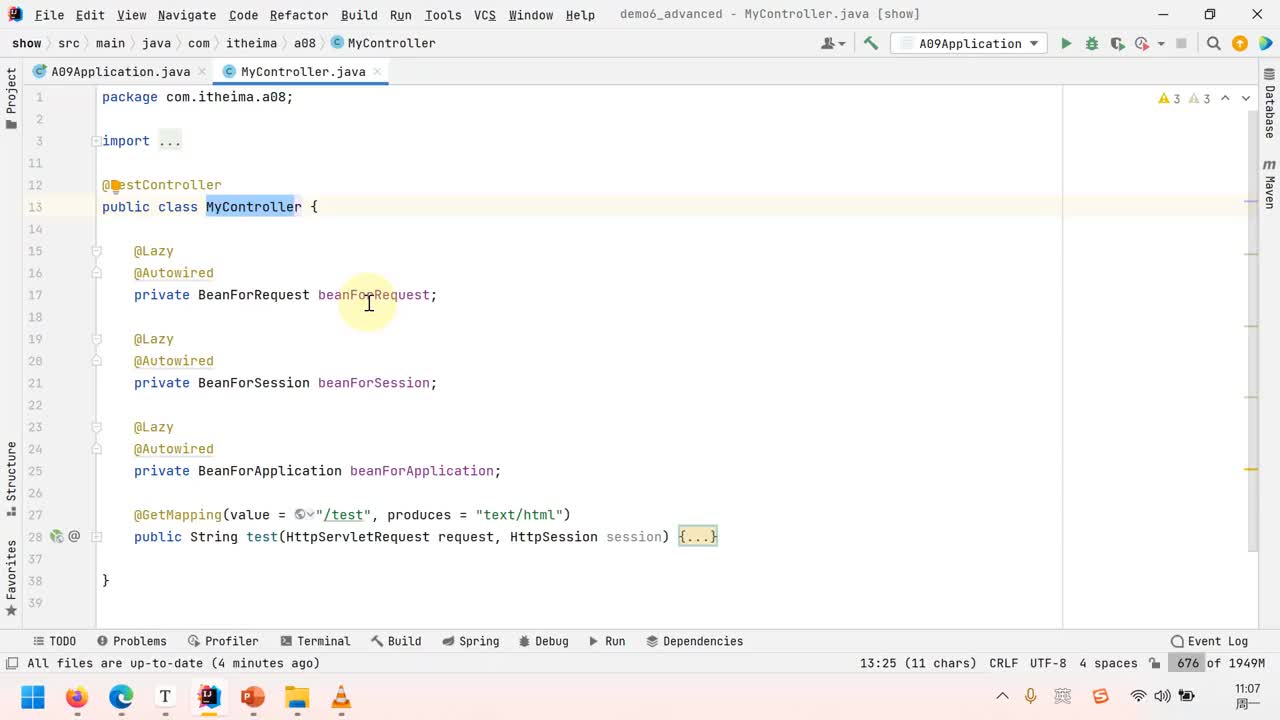Open VLC from the taskbar
Screen dimensions: 1280x720
[341, 697]
